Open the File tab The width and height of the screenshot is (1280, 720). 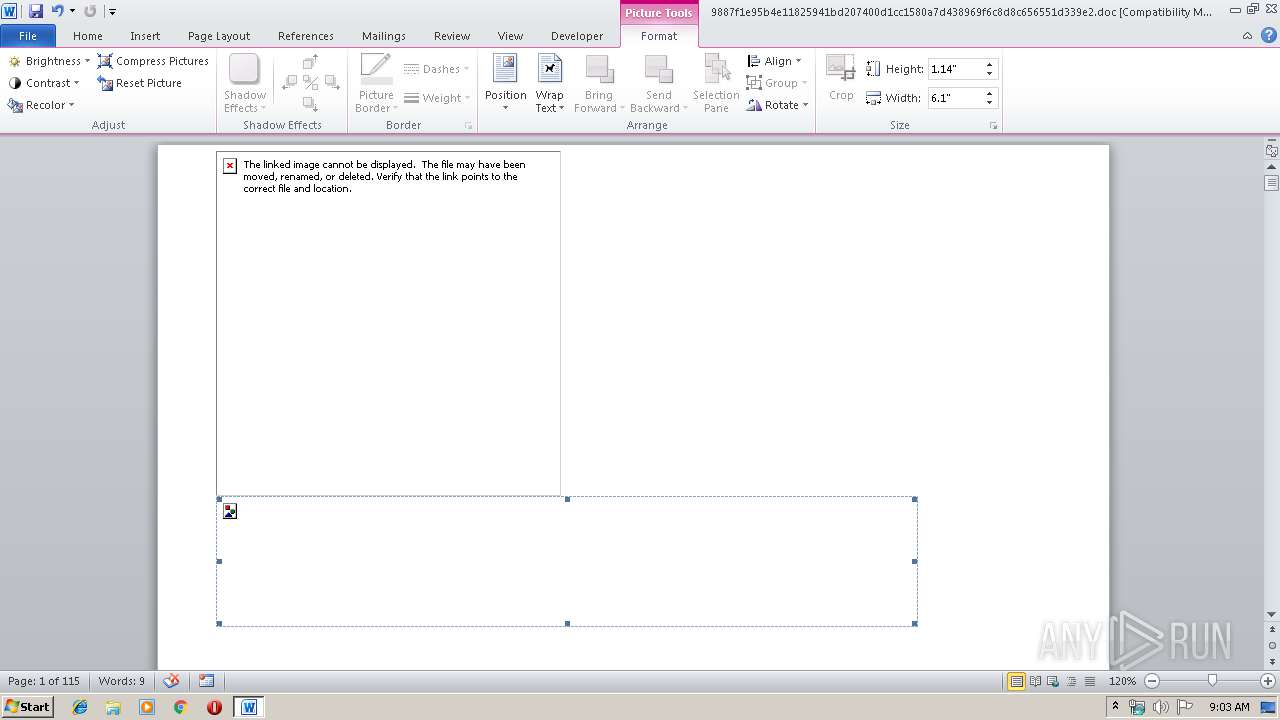(28, 36)
